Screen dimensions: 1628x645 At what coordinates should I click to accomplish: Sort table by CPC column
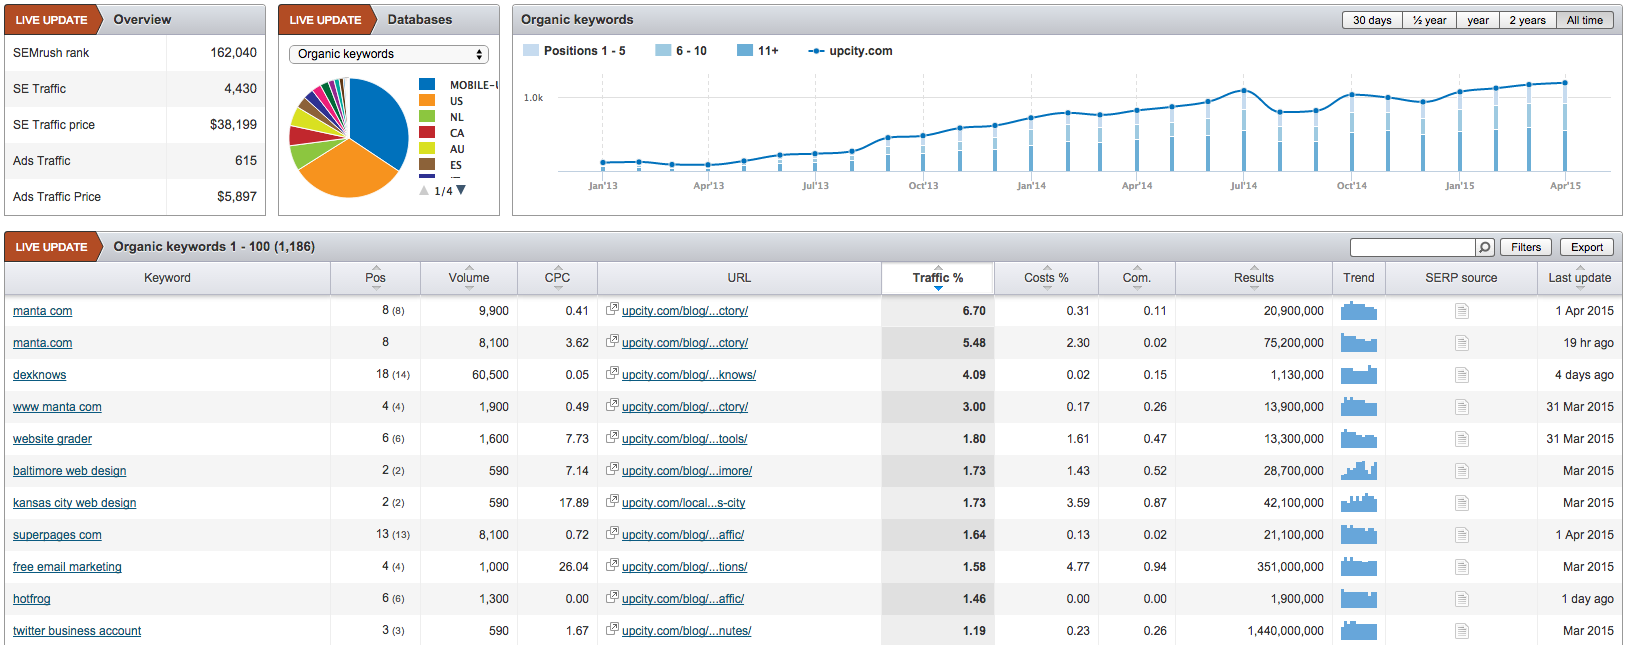(557, 278)
